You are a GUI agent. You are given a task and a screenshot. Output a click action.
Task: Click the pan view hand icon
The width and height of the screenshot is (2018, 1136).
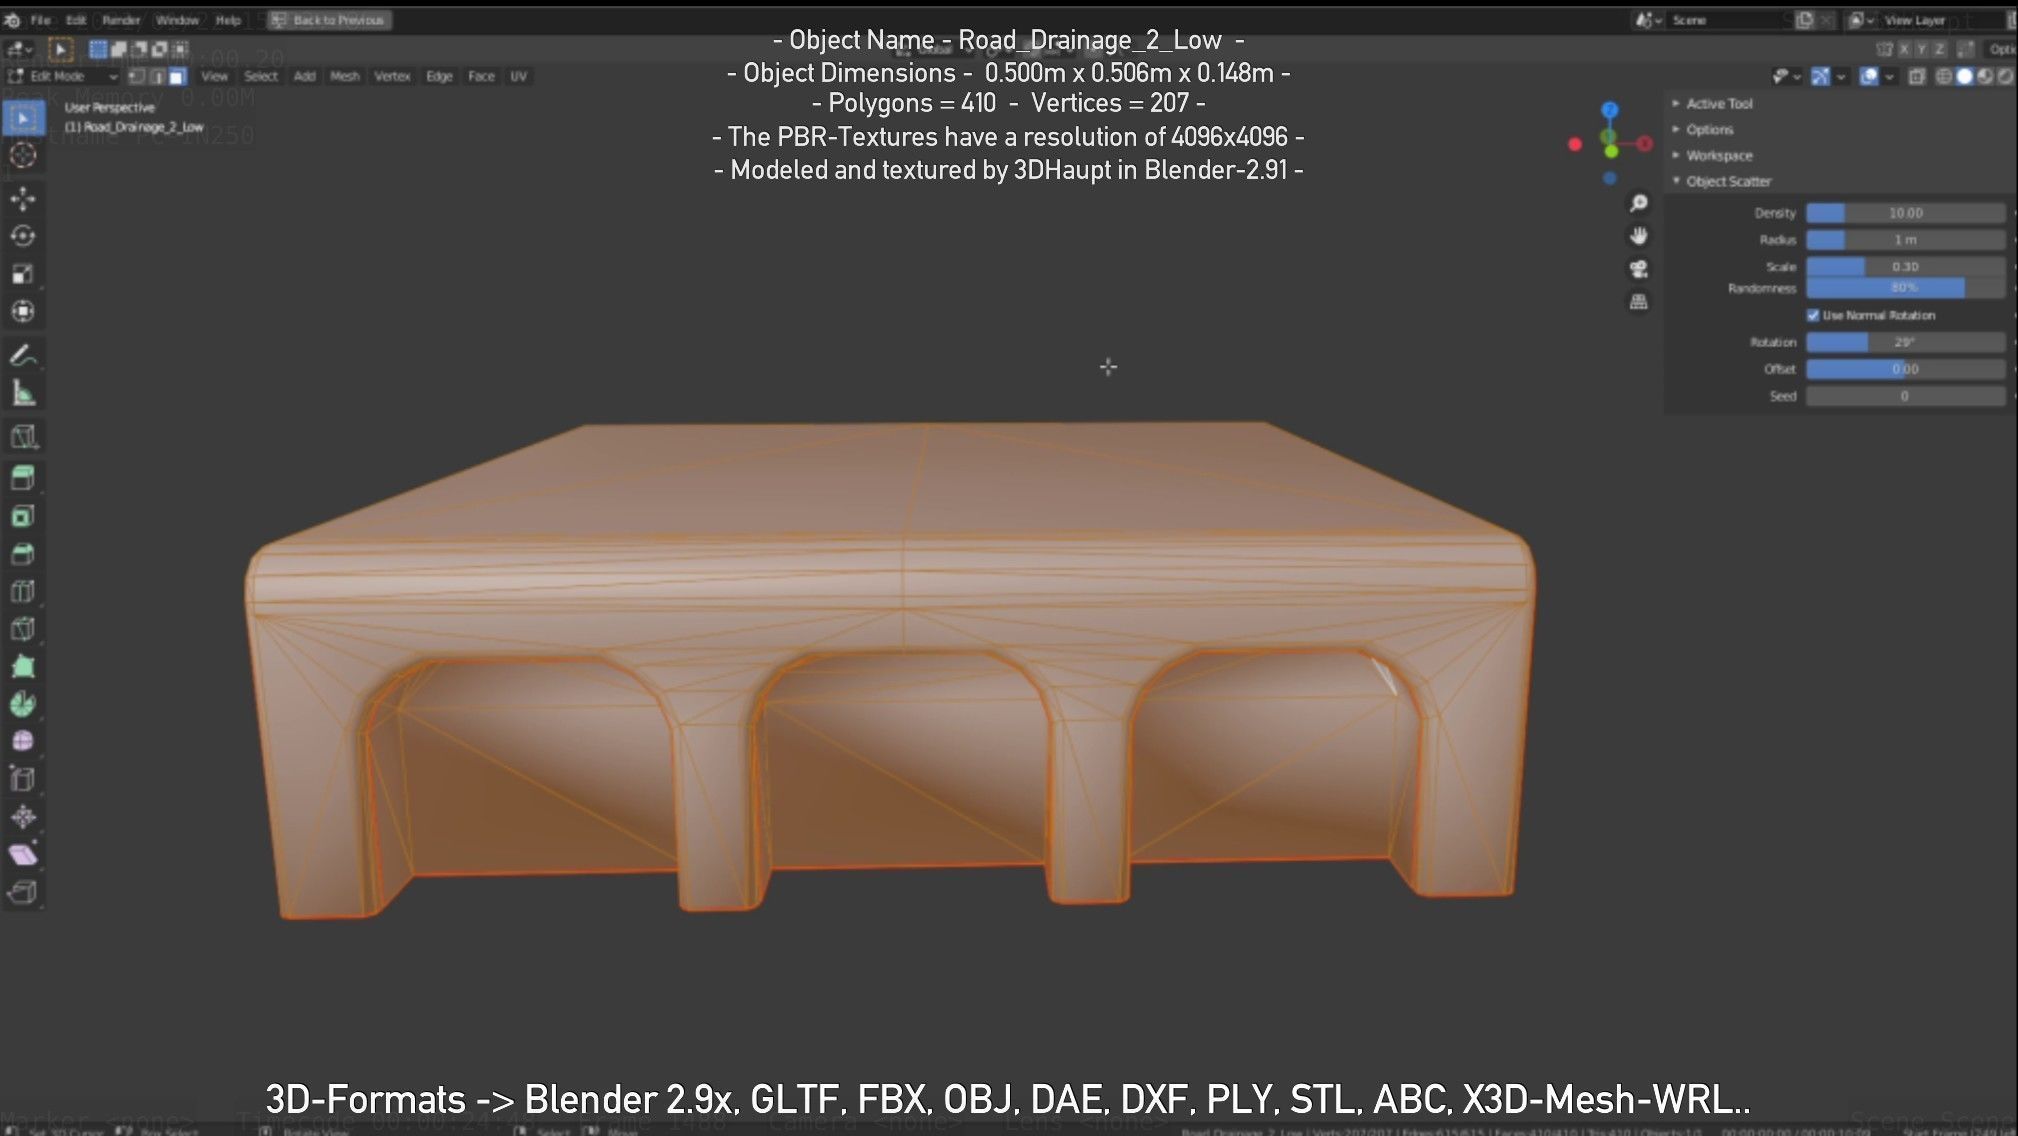pyautogui.click(x=1638, y=236)
